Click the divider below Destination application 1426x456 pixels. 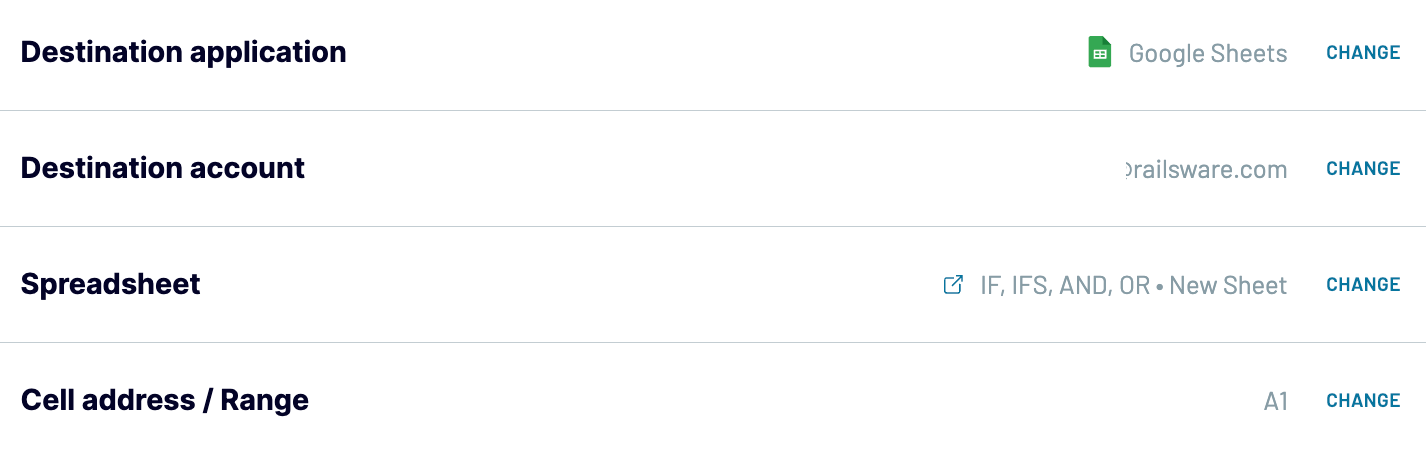point(713,110)
